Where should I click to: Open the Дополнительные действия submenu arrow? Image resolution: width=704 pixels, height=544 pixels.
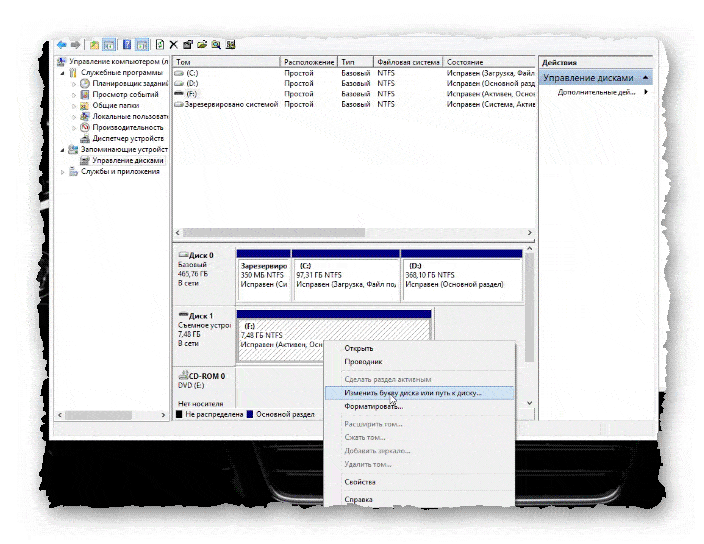point(646,92)
